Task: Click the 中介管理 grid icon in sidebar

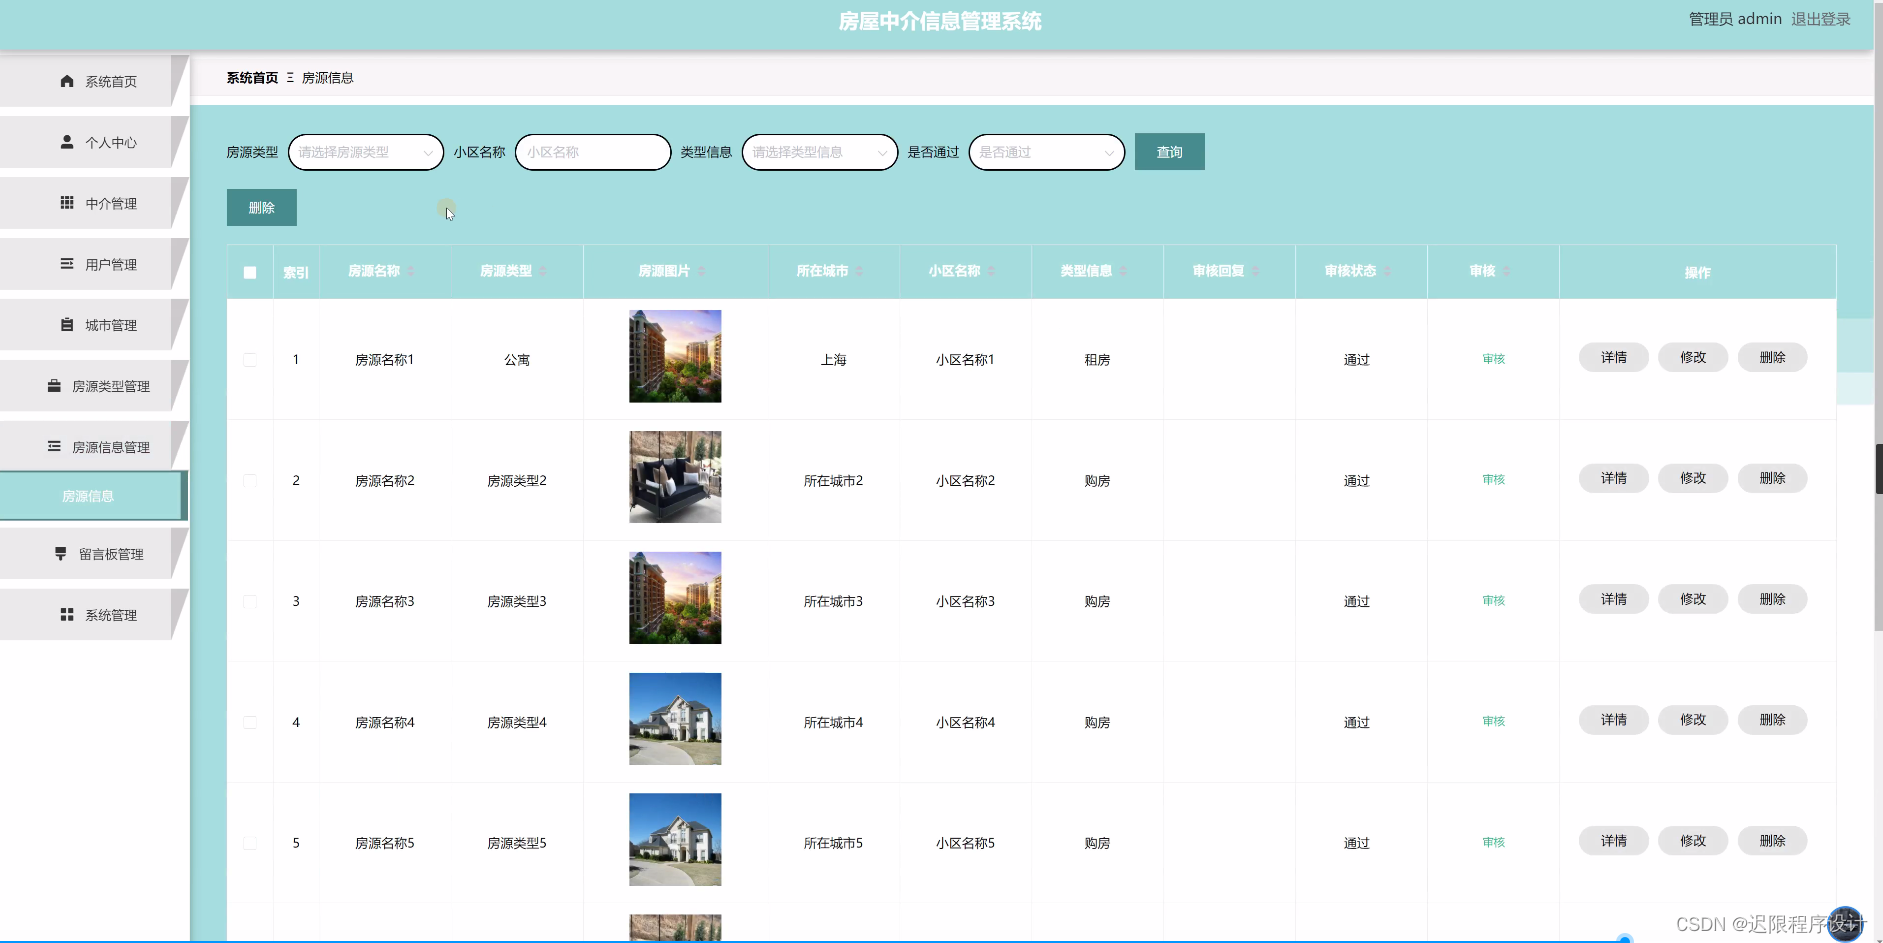Action: (x=67, y=203)
